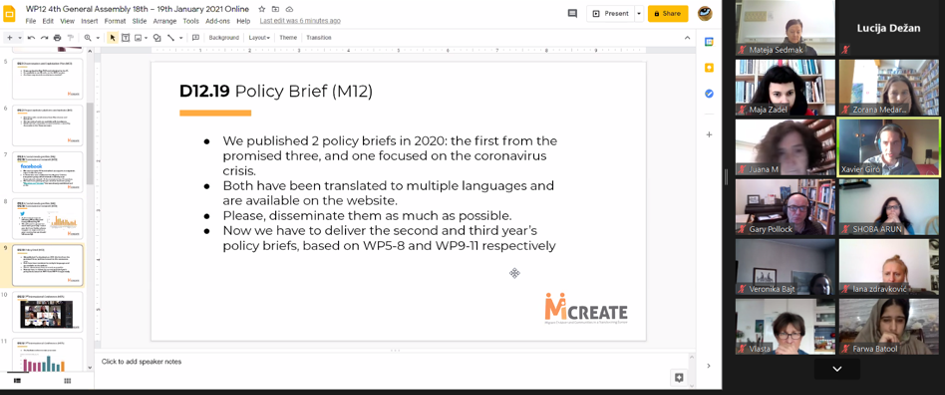The width and height of the screenshot is (945, 395).
Task: Open the Insert menu
Action: 90,21
